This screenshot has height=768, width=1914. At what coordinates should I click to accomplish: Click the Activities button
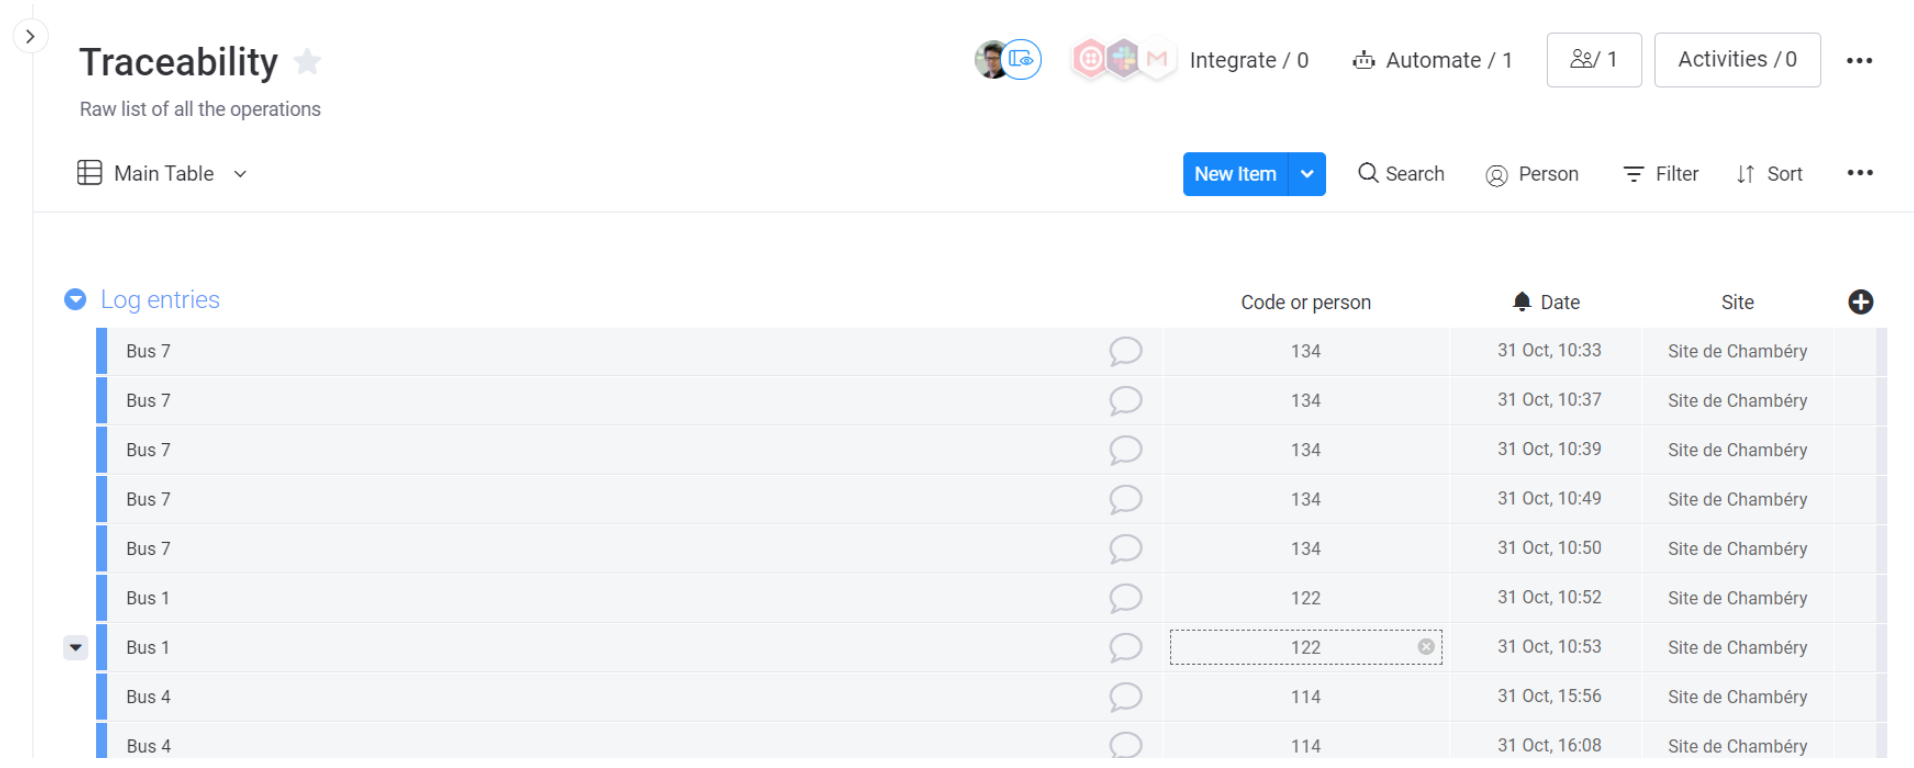1737,60
